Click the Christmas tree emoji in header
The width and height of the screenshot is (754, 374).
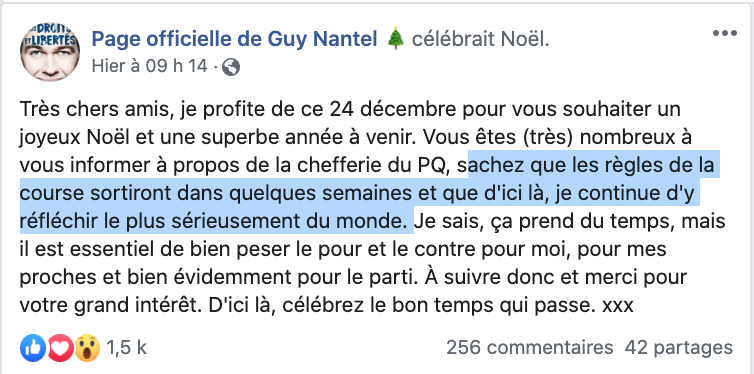pos(395,40)
